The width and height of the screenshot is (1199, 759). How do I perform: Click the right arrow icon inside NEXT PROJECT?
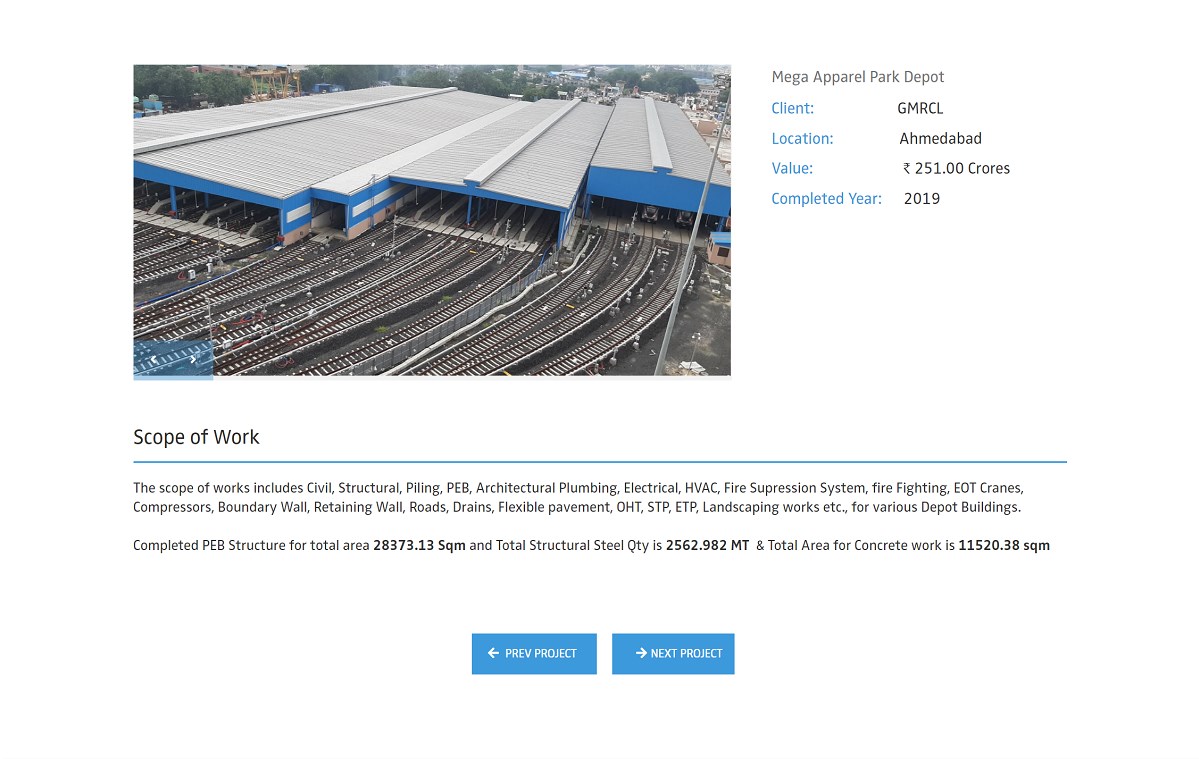click(x=641, y=653)
